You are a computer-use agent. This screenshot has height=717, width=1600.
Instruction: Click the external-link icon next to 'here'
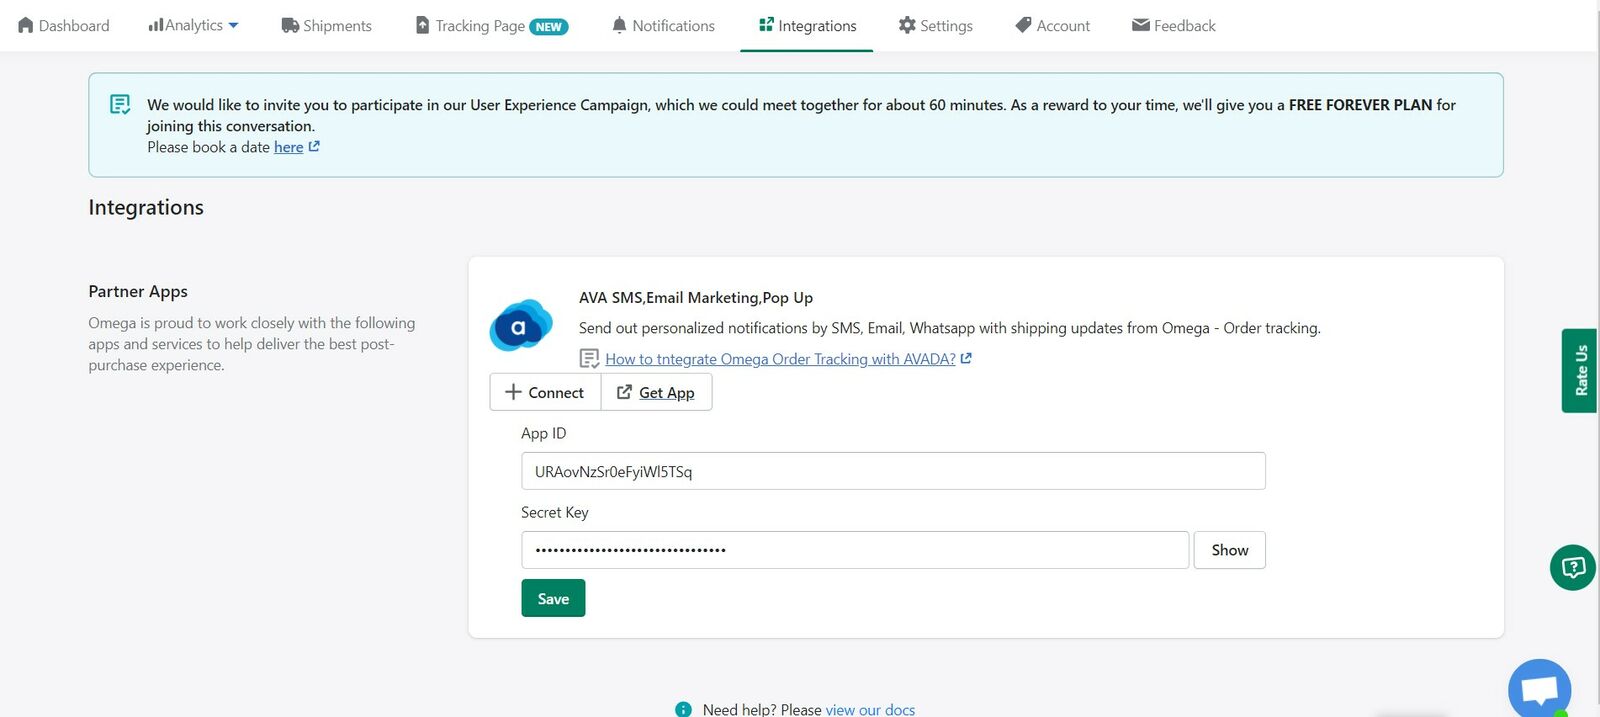pyautogui.click(x=314, y=146)
